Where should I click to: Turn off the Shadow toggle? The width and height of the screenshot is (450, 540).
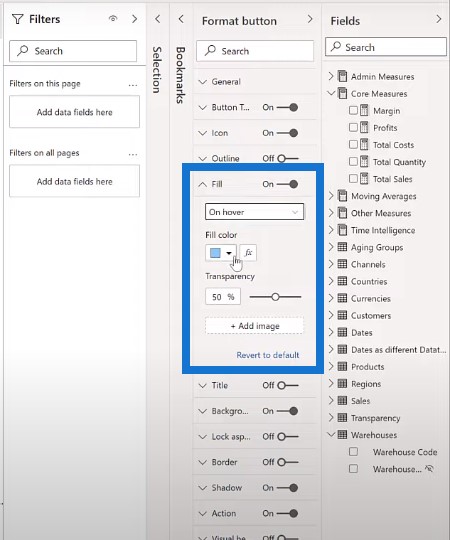tap(287, 488)
